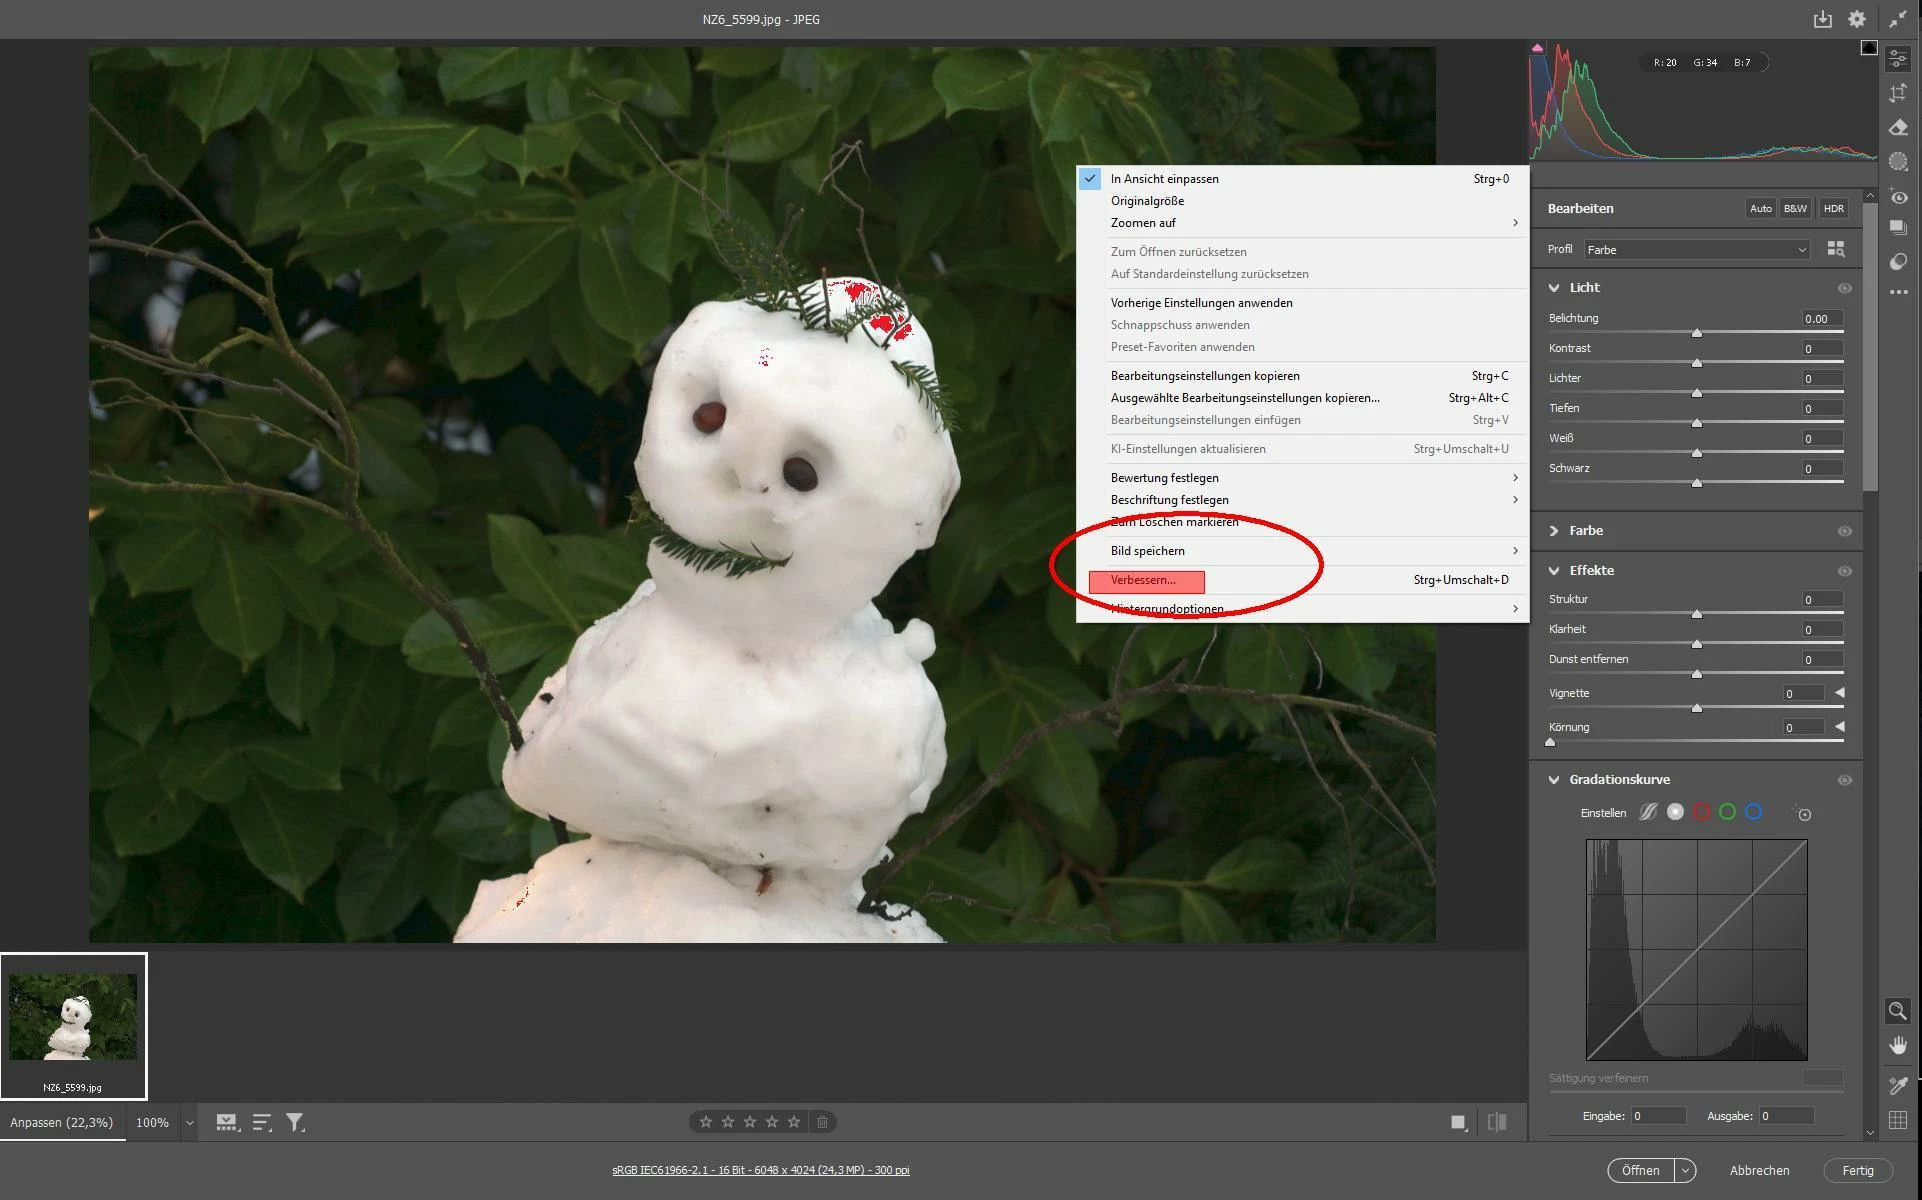This screenshot has width=1922, height=1200.
Task: Open the Masking tool icon
Action: click(1898, 161)
